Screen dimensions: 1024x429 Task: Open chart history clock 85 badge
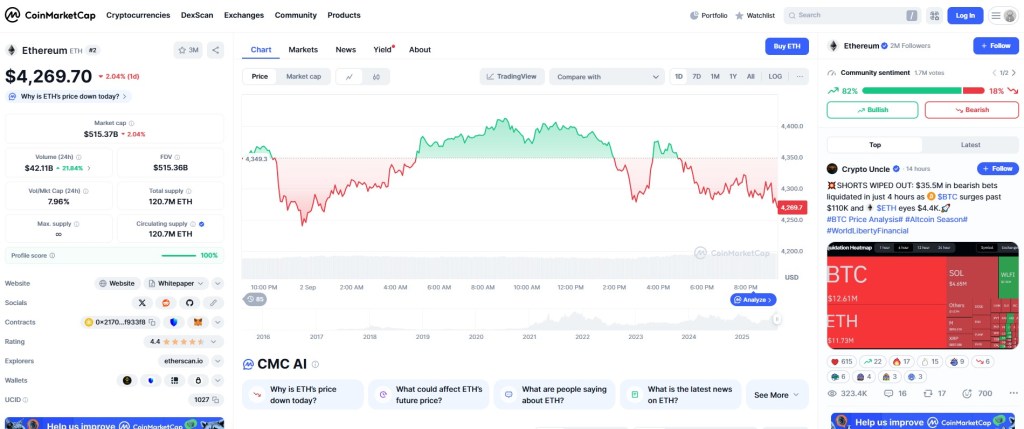pyautogui.click(x=255, y=299)
